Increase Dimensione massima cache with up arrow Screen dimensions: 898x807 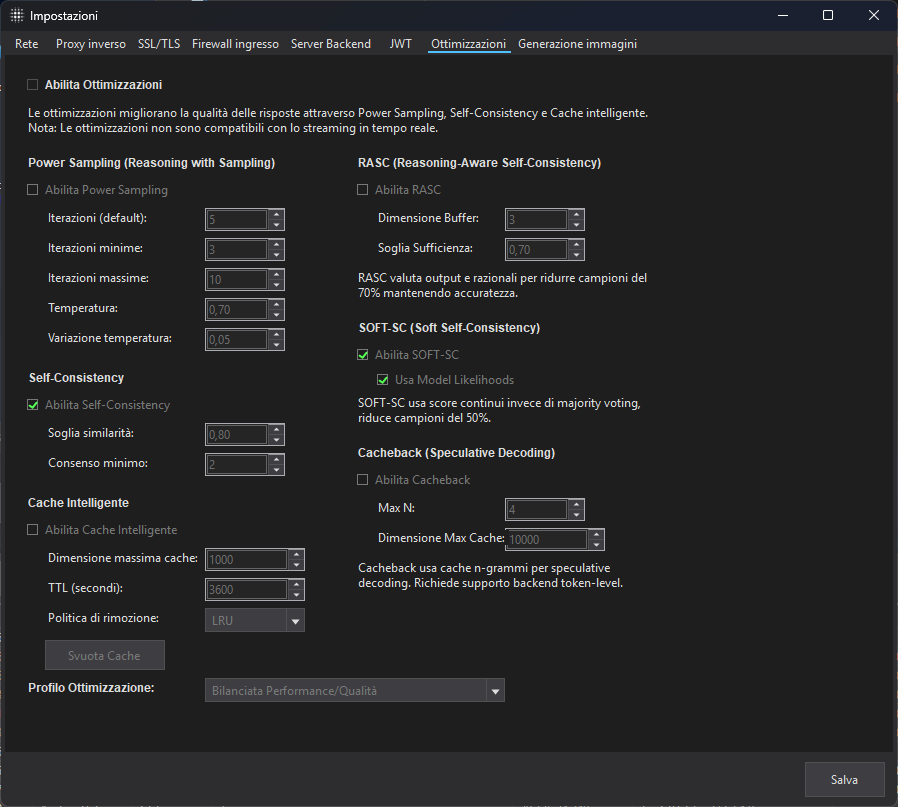[297, 554]
